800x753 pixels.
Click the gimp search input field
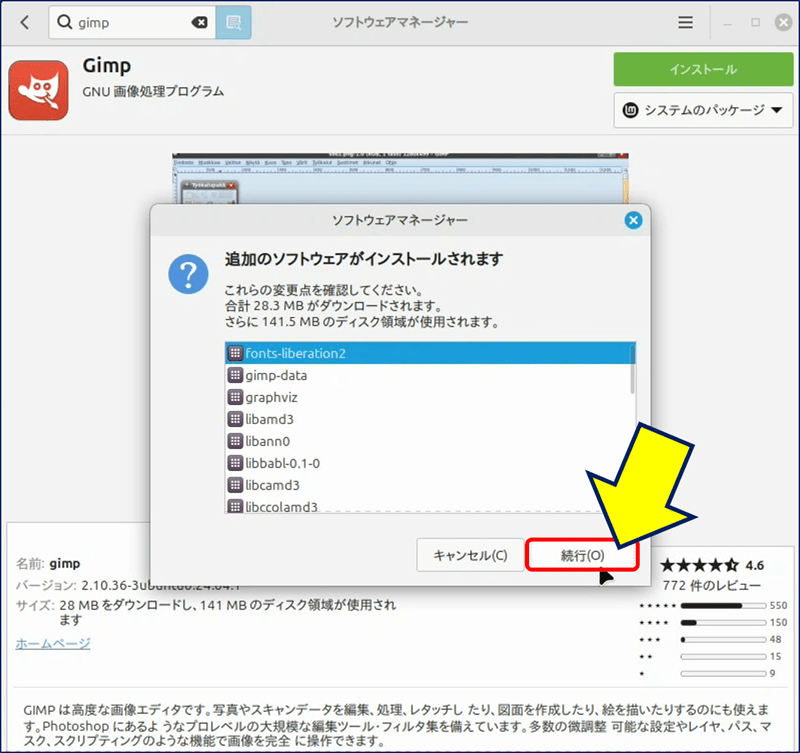(134, 22)
